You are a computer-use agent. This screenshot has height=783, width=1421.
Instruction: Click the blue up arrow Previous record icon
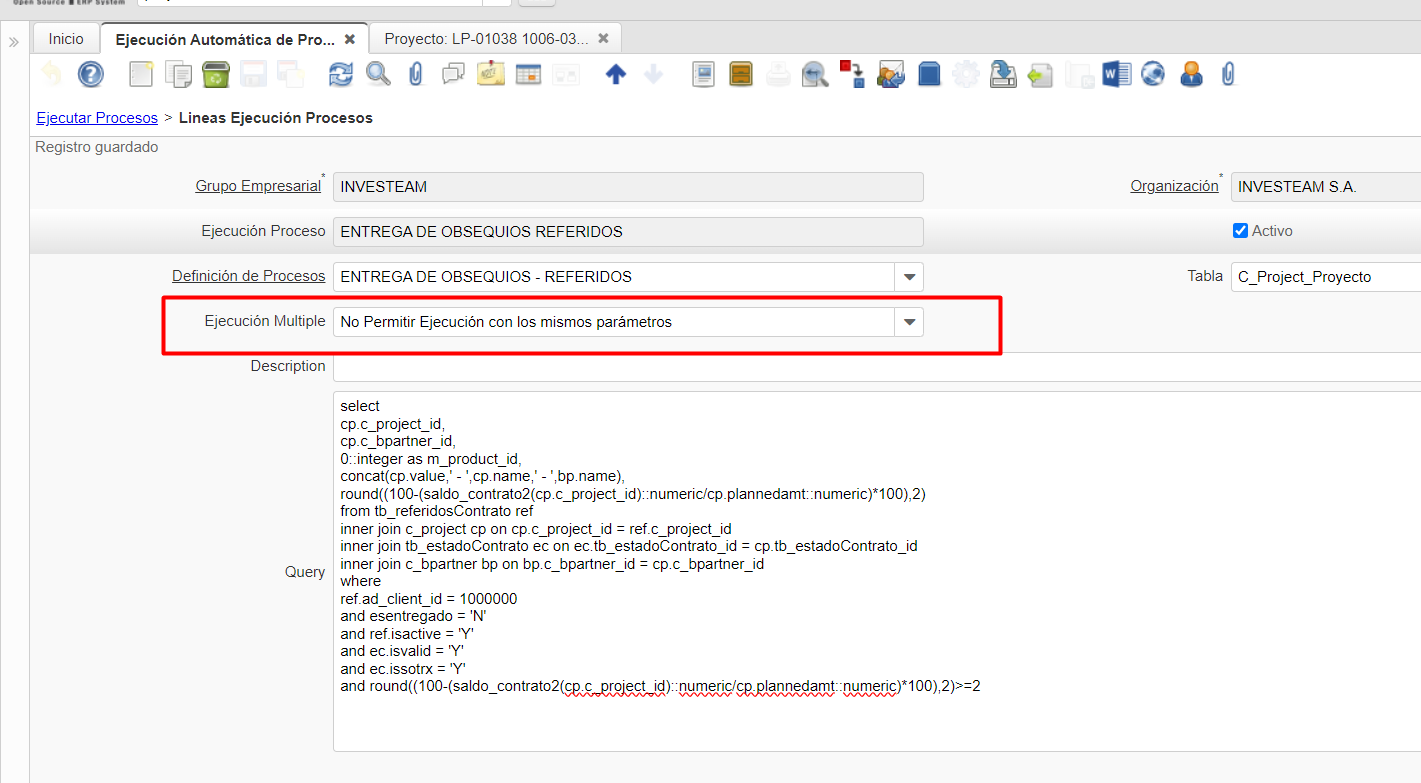pyautogui.click(x=616, y=74)
